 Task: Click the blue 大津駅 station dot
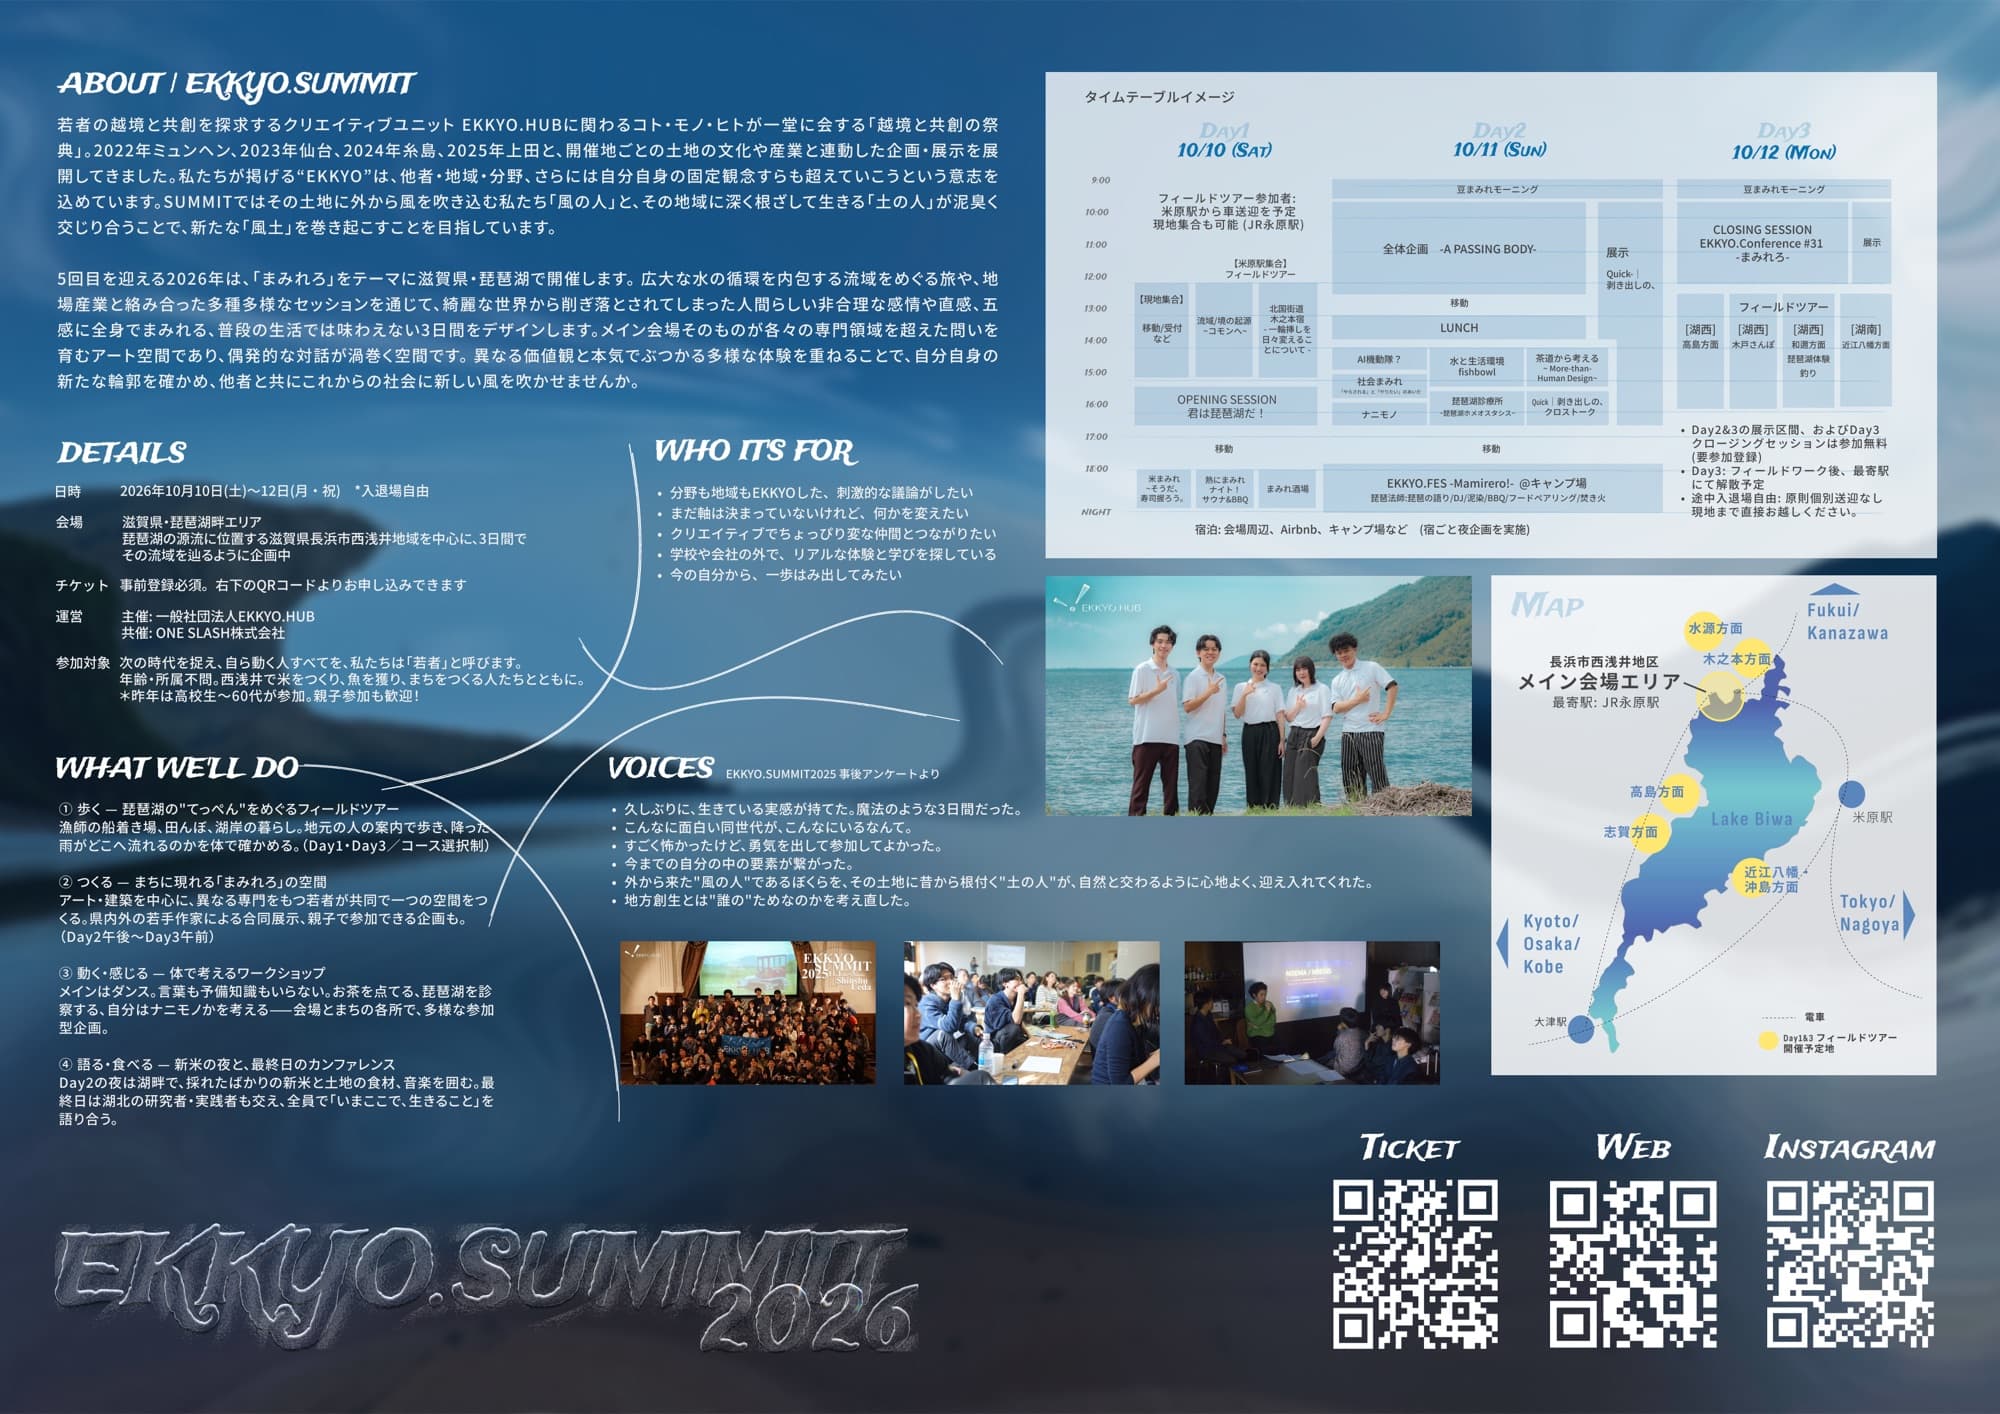[1581, 1028]
